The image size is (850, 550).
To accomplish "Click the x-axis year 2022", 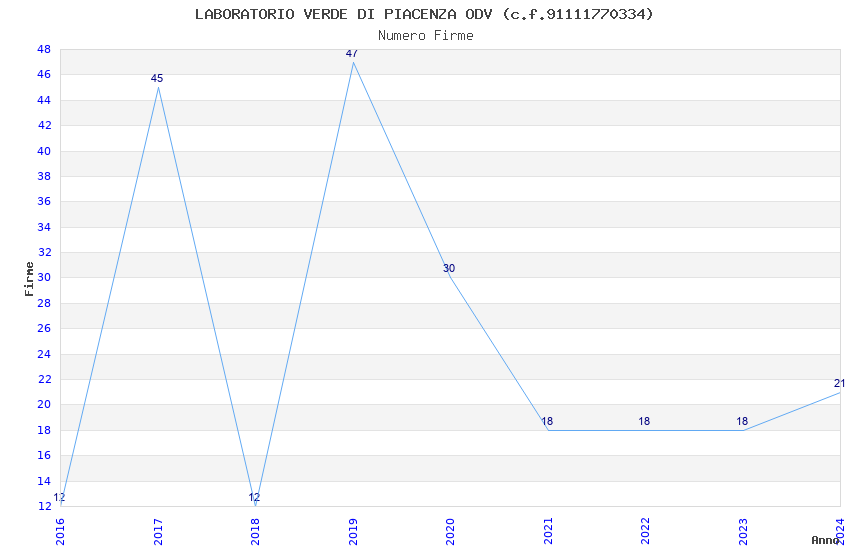I will coord(645,532).
